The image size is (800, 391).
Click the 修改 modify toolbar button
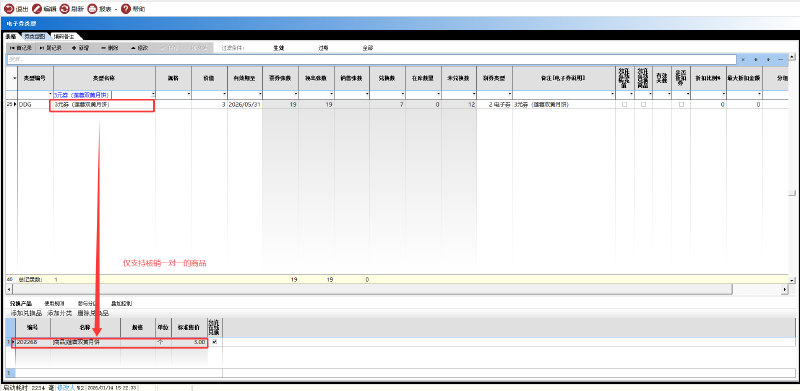(x=139, y=48)
